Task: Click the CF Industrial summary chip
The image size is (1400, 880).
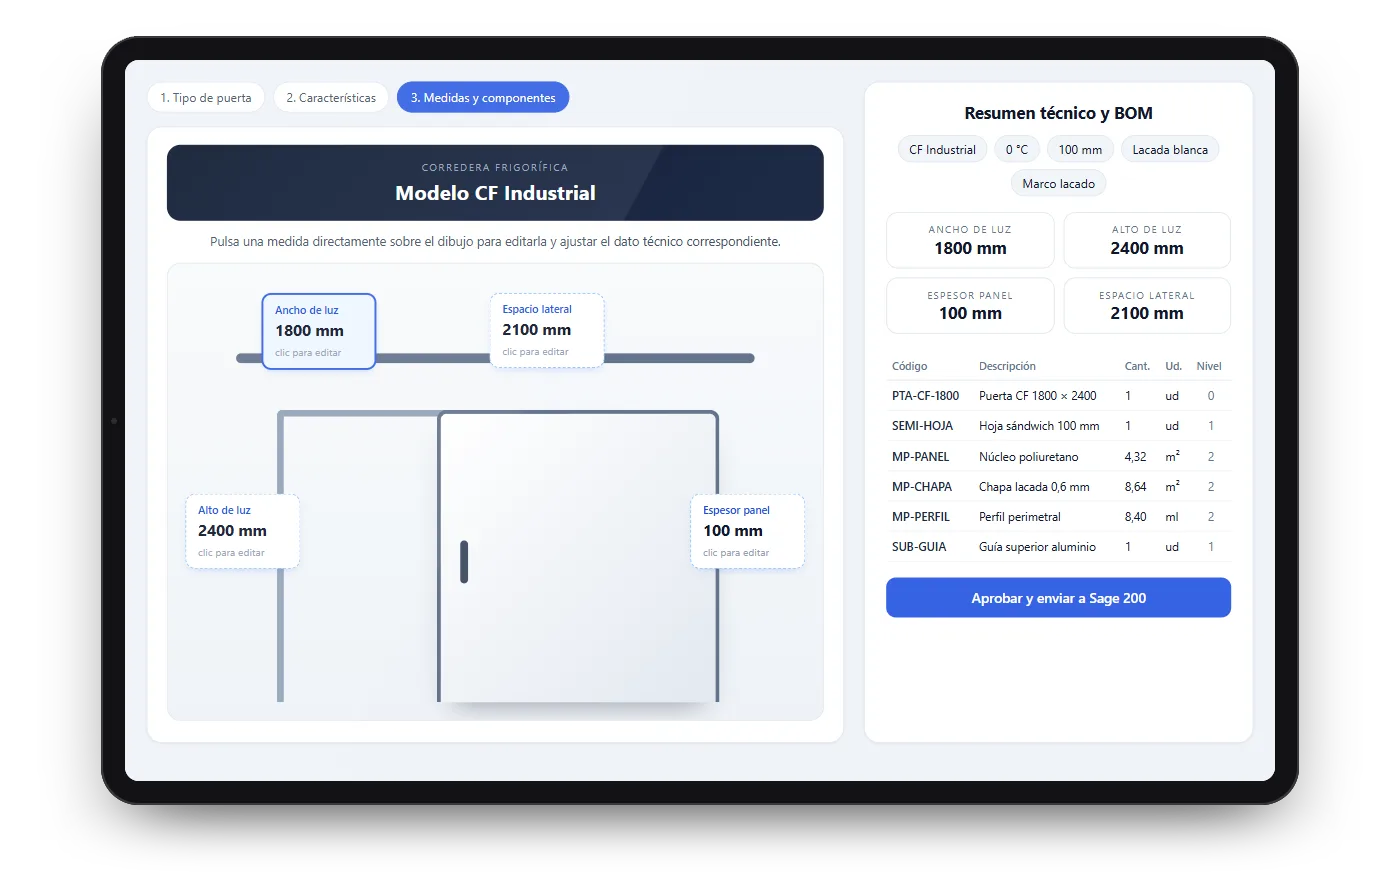Action: click(x=942, y=150)
